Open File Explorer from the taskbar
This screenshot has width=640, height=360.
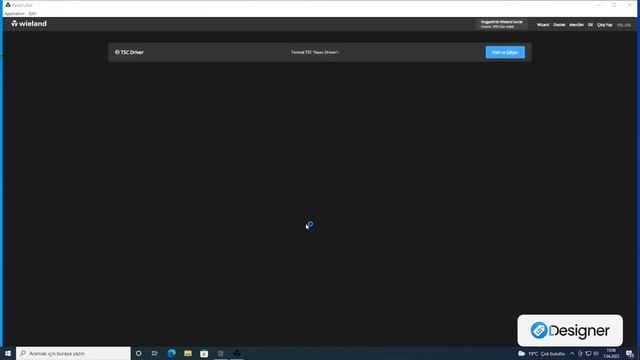point(188,353)
